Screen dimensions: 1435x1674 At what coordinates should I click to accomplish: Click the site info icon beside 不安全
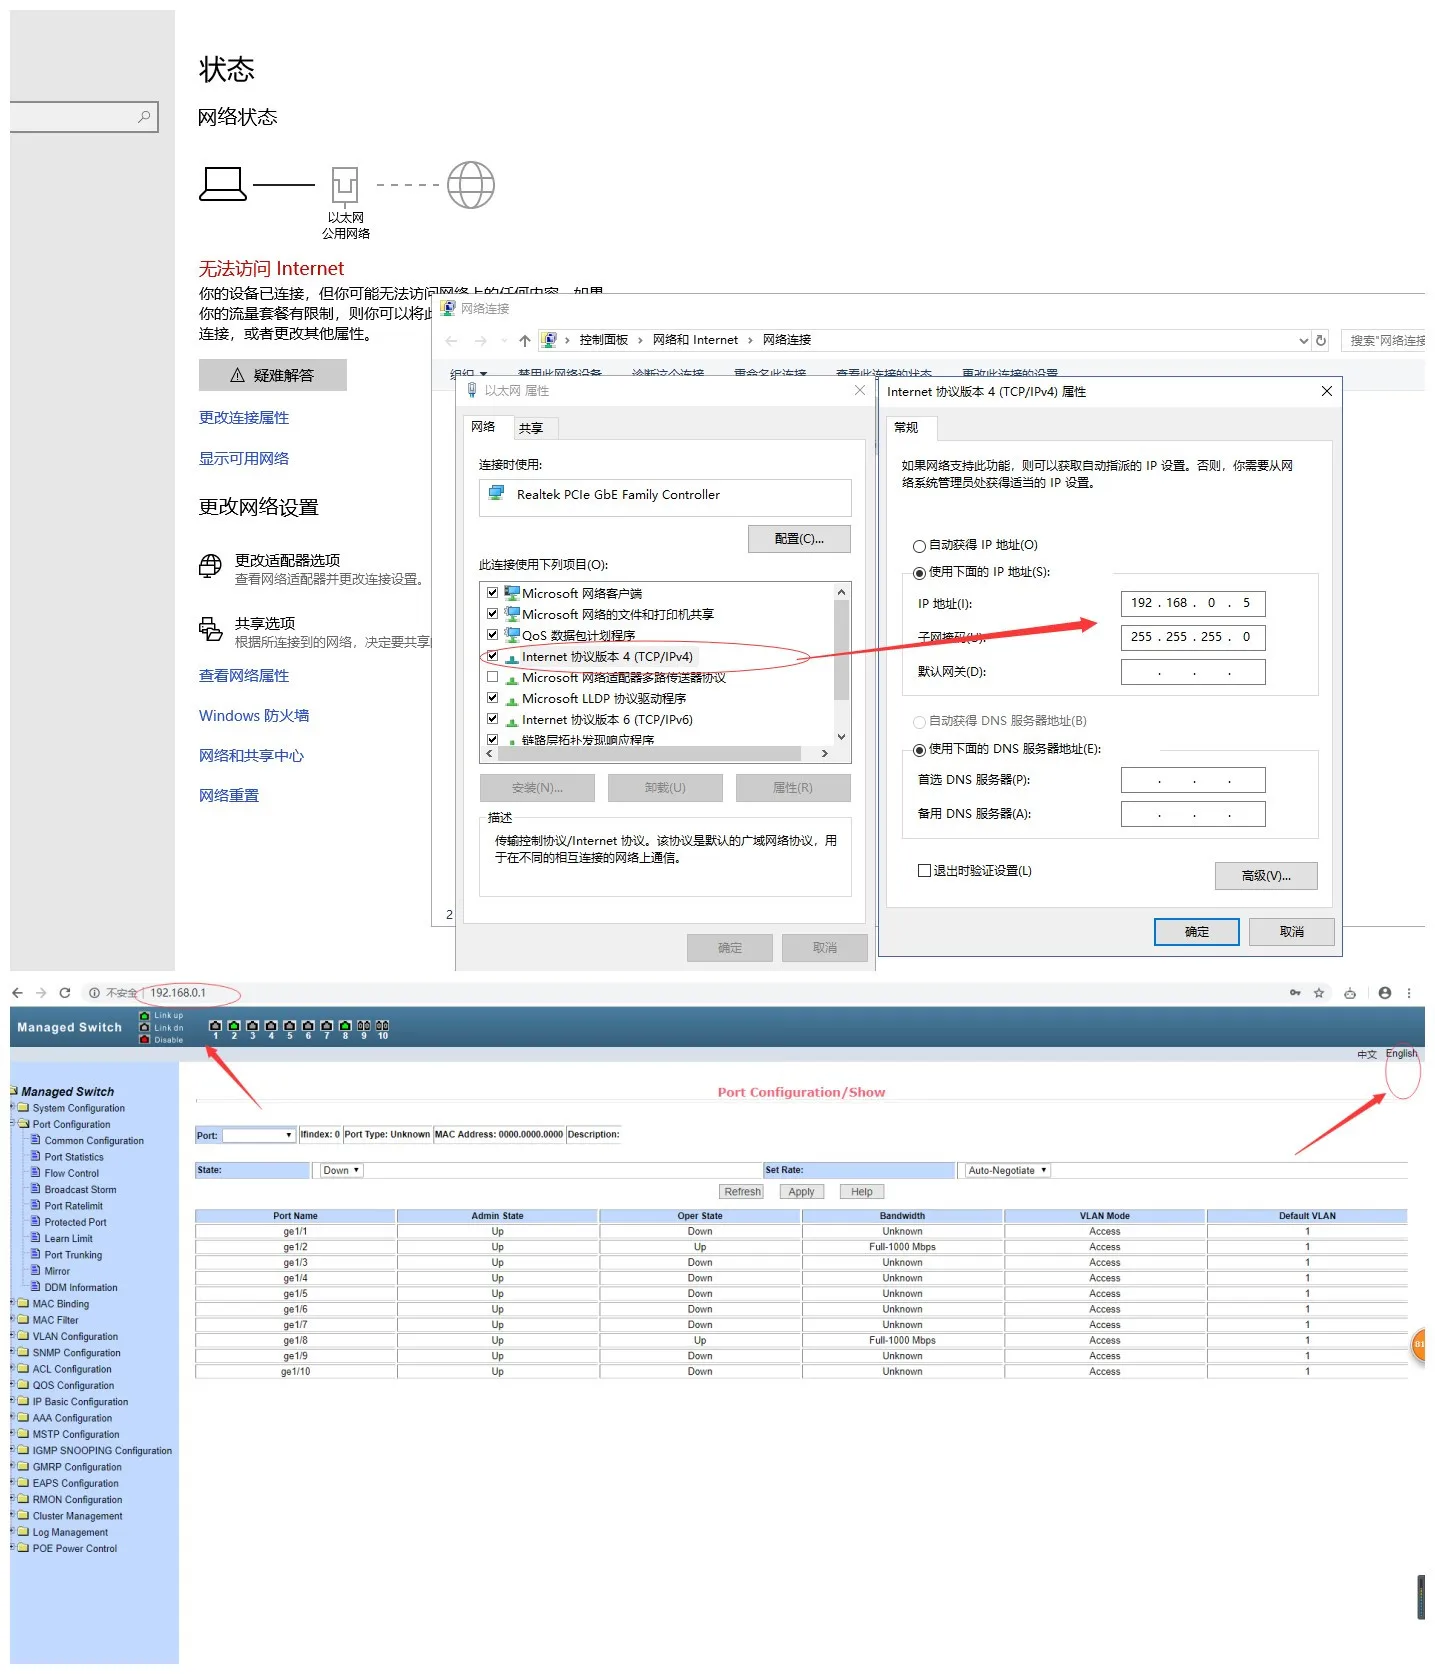coord(94,993)
